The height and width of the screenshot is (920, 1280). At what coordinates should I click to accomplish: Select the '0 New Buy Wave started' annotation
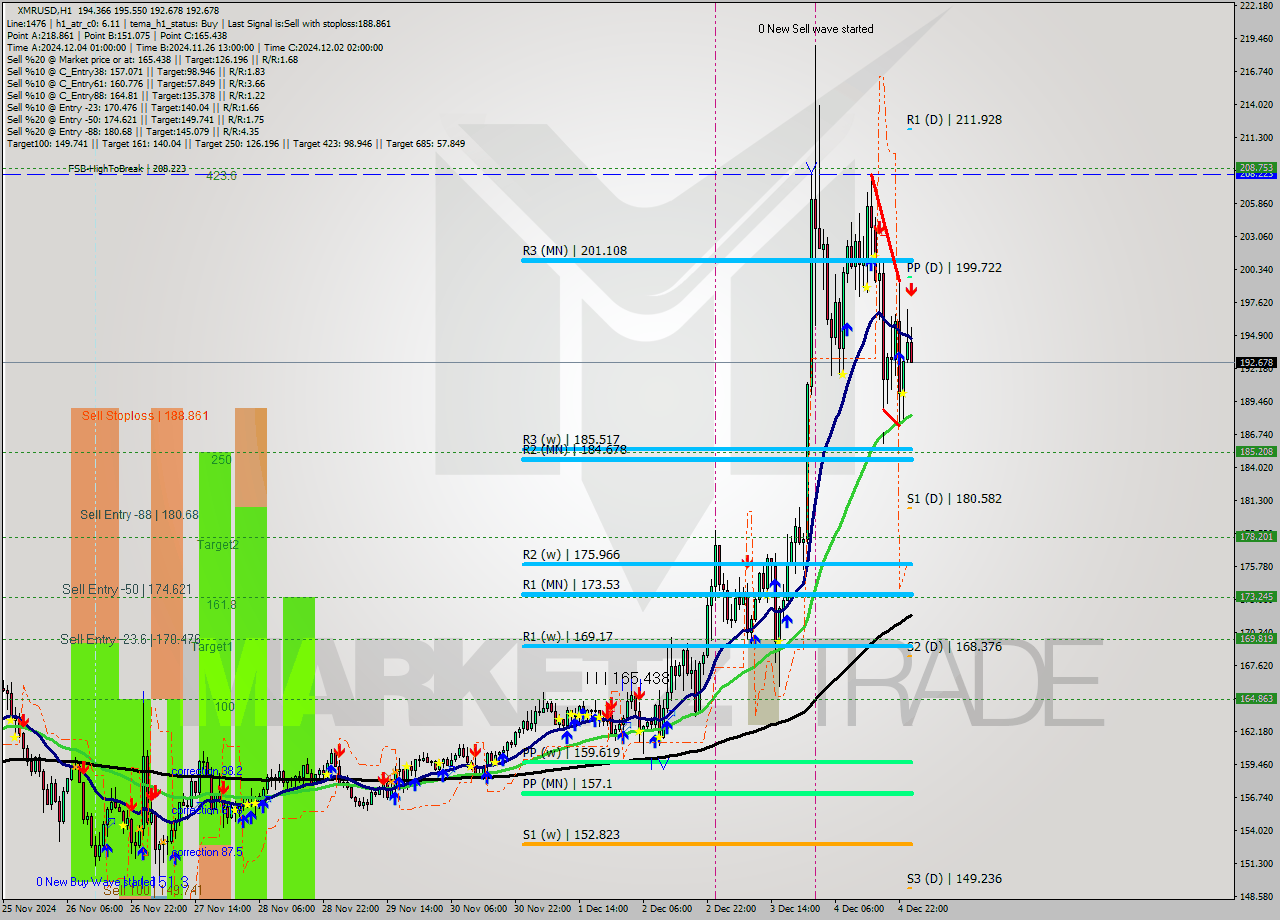(x=94, y=882)
